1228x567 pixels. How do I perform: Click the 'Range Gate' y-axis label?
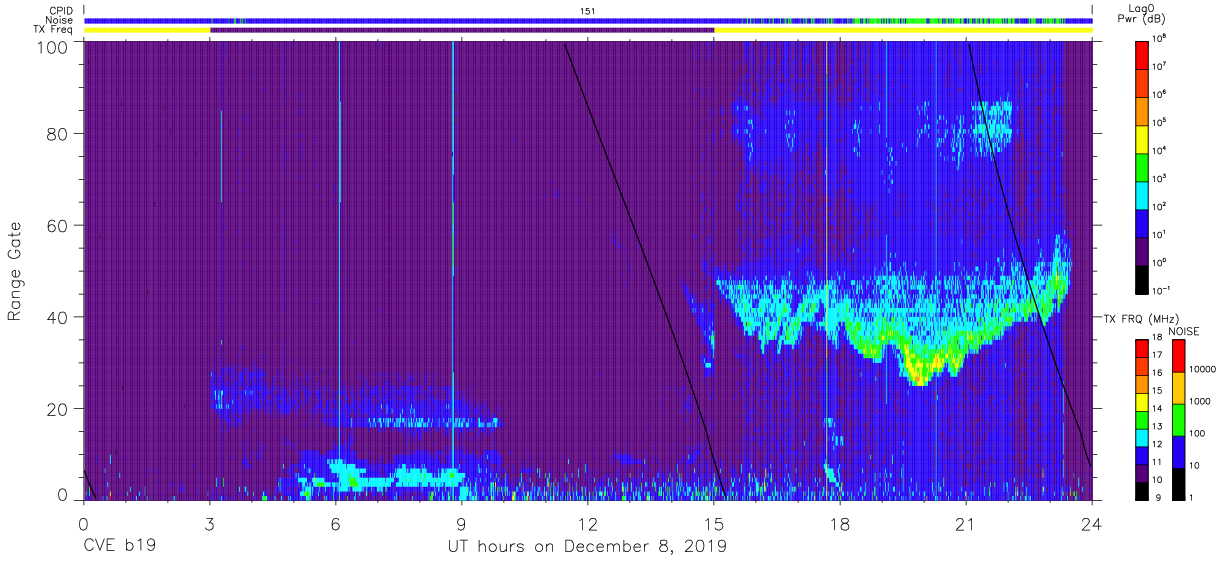(x=15, y=271)
